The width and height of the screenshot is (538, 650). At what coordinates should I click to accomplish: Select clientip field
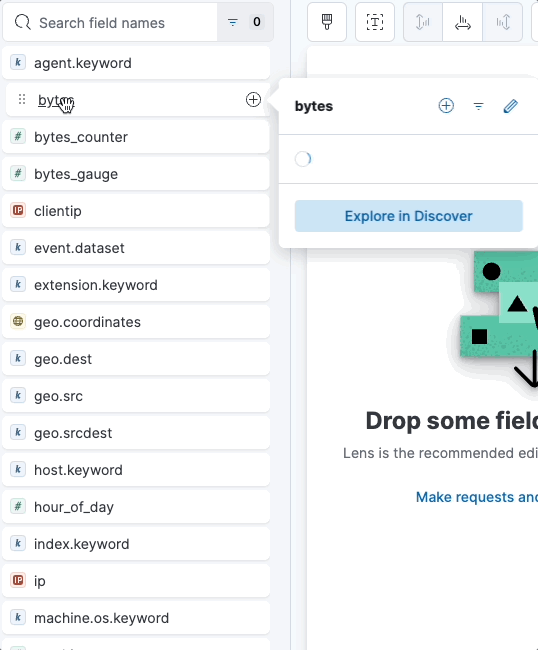coord(136,211)
